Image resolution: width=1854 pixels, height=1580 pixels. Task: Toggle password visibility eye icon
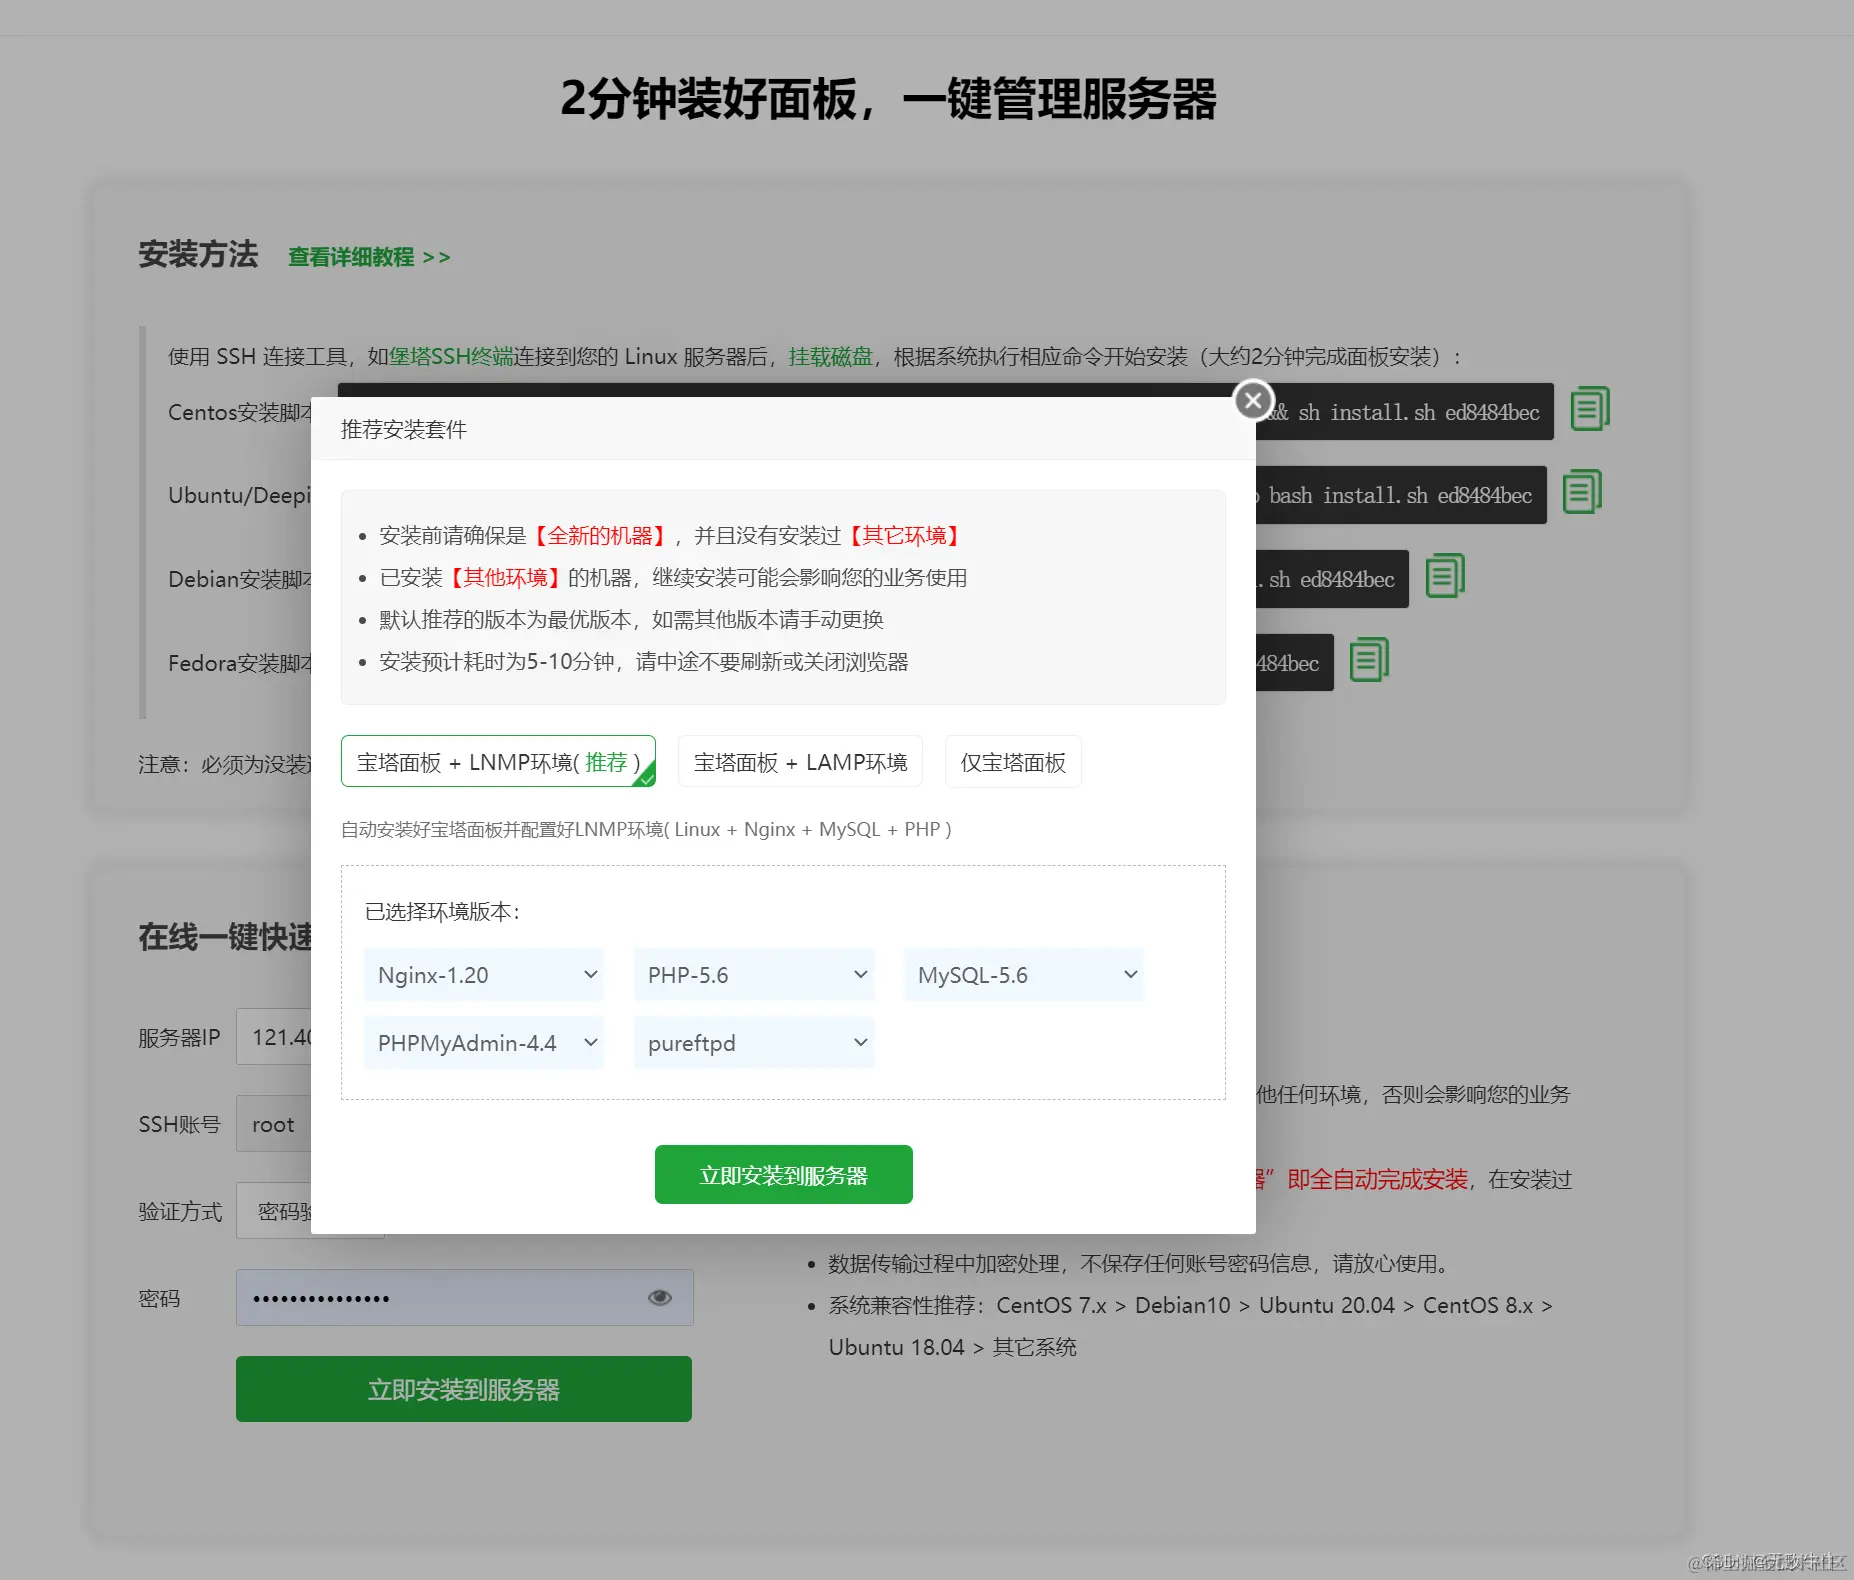659,1297
